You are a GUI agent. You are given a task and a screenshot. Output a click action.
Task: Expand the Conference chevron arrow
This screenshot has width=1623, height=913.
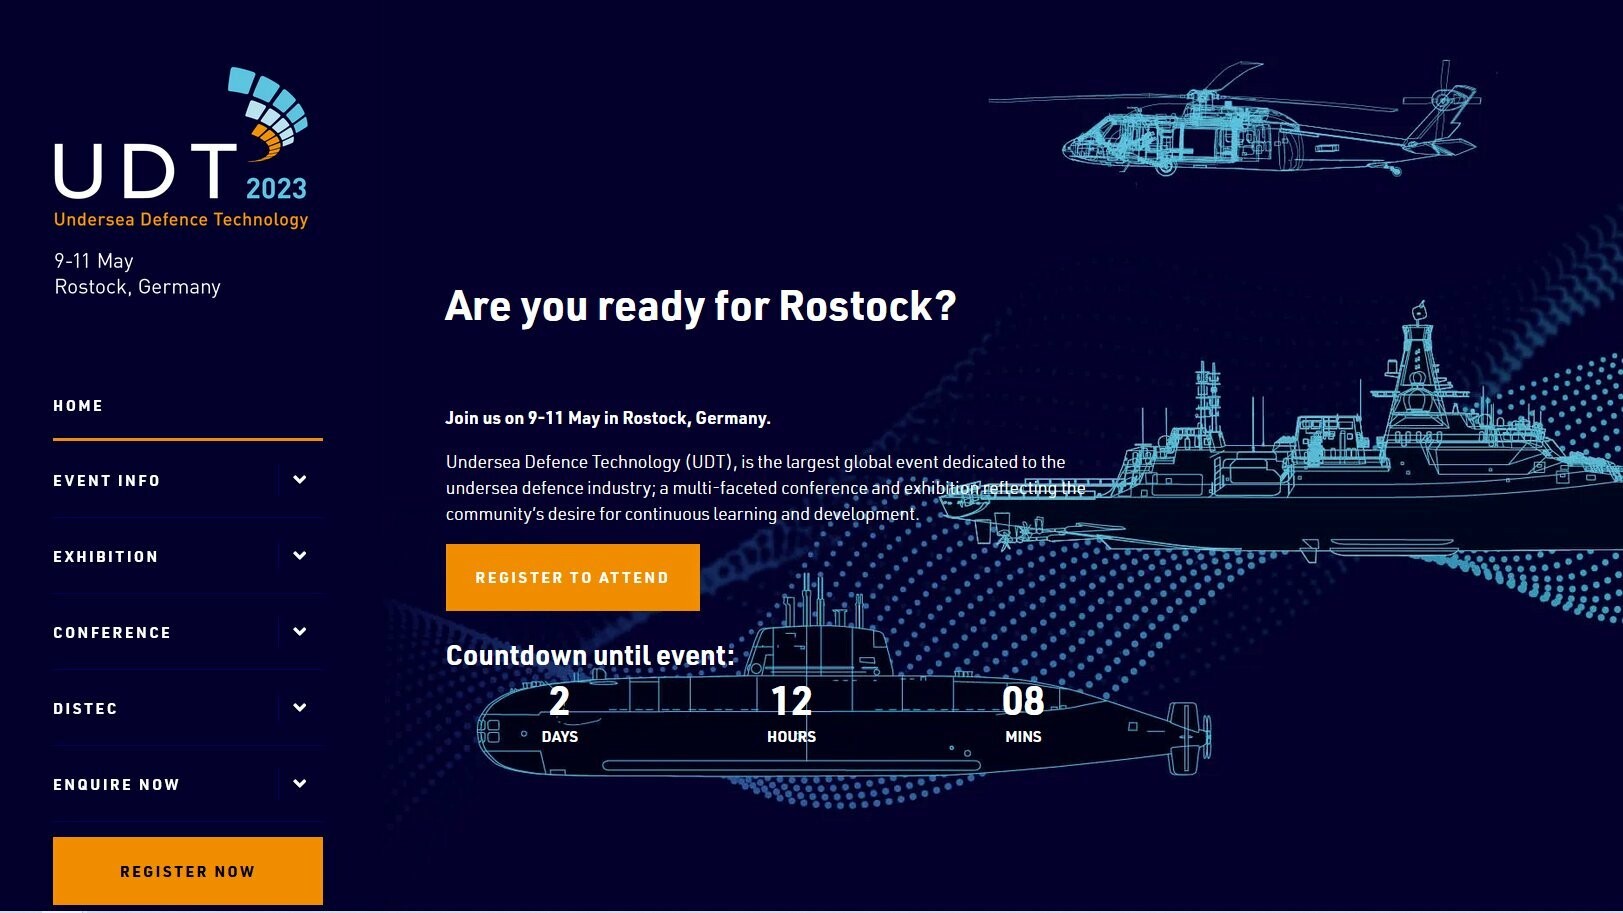[x=299, y=632]
